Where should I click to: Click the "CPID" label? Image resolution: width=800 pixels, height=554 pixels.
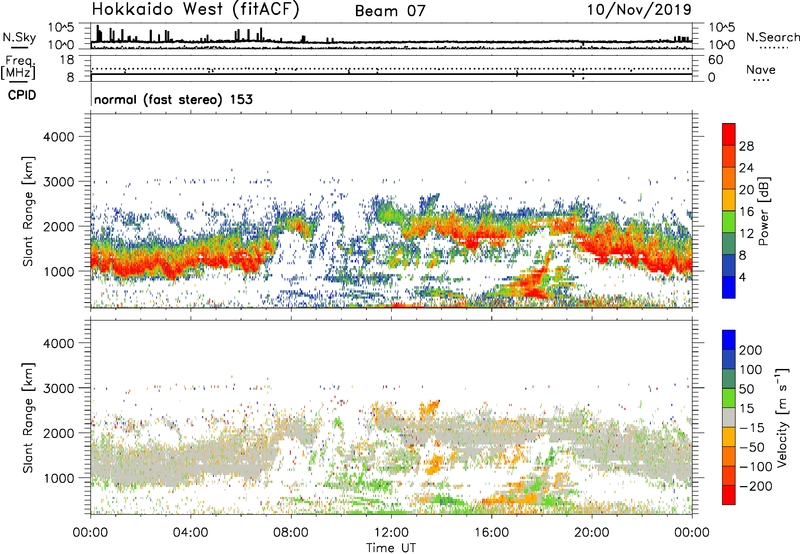22,95
